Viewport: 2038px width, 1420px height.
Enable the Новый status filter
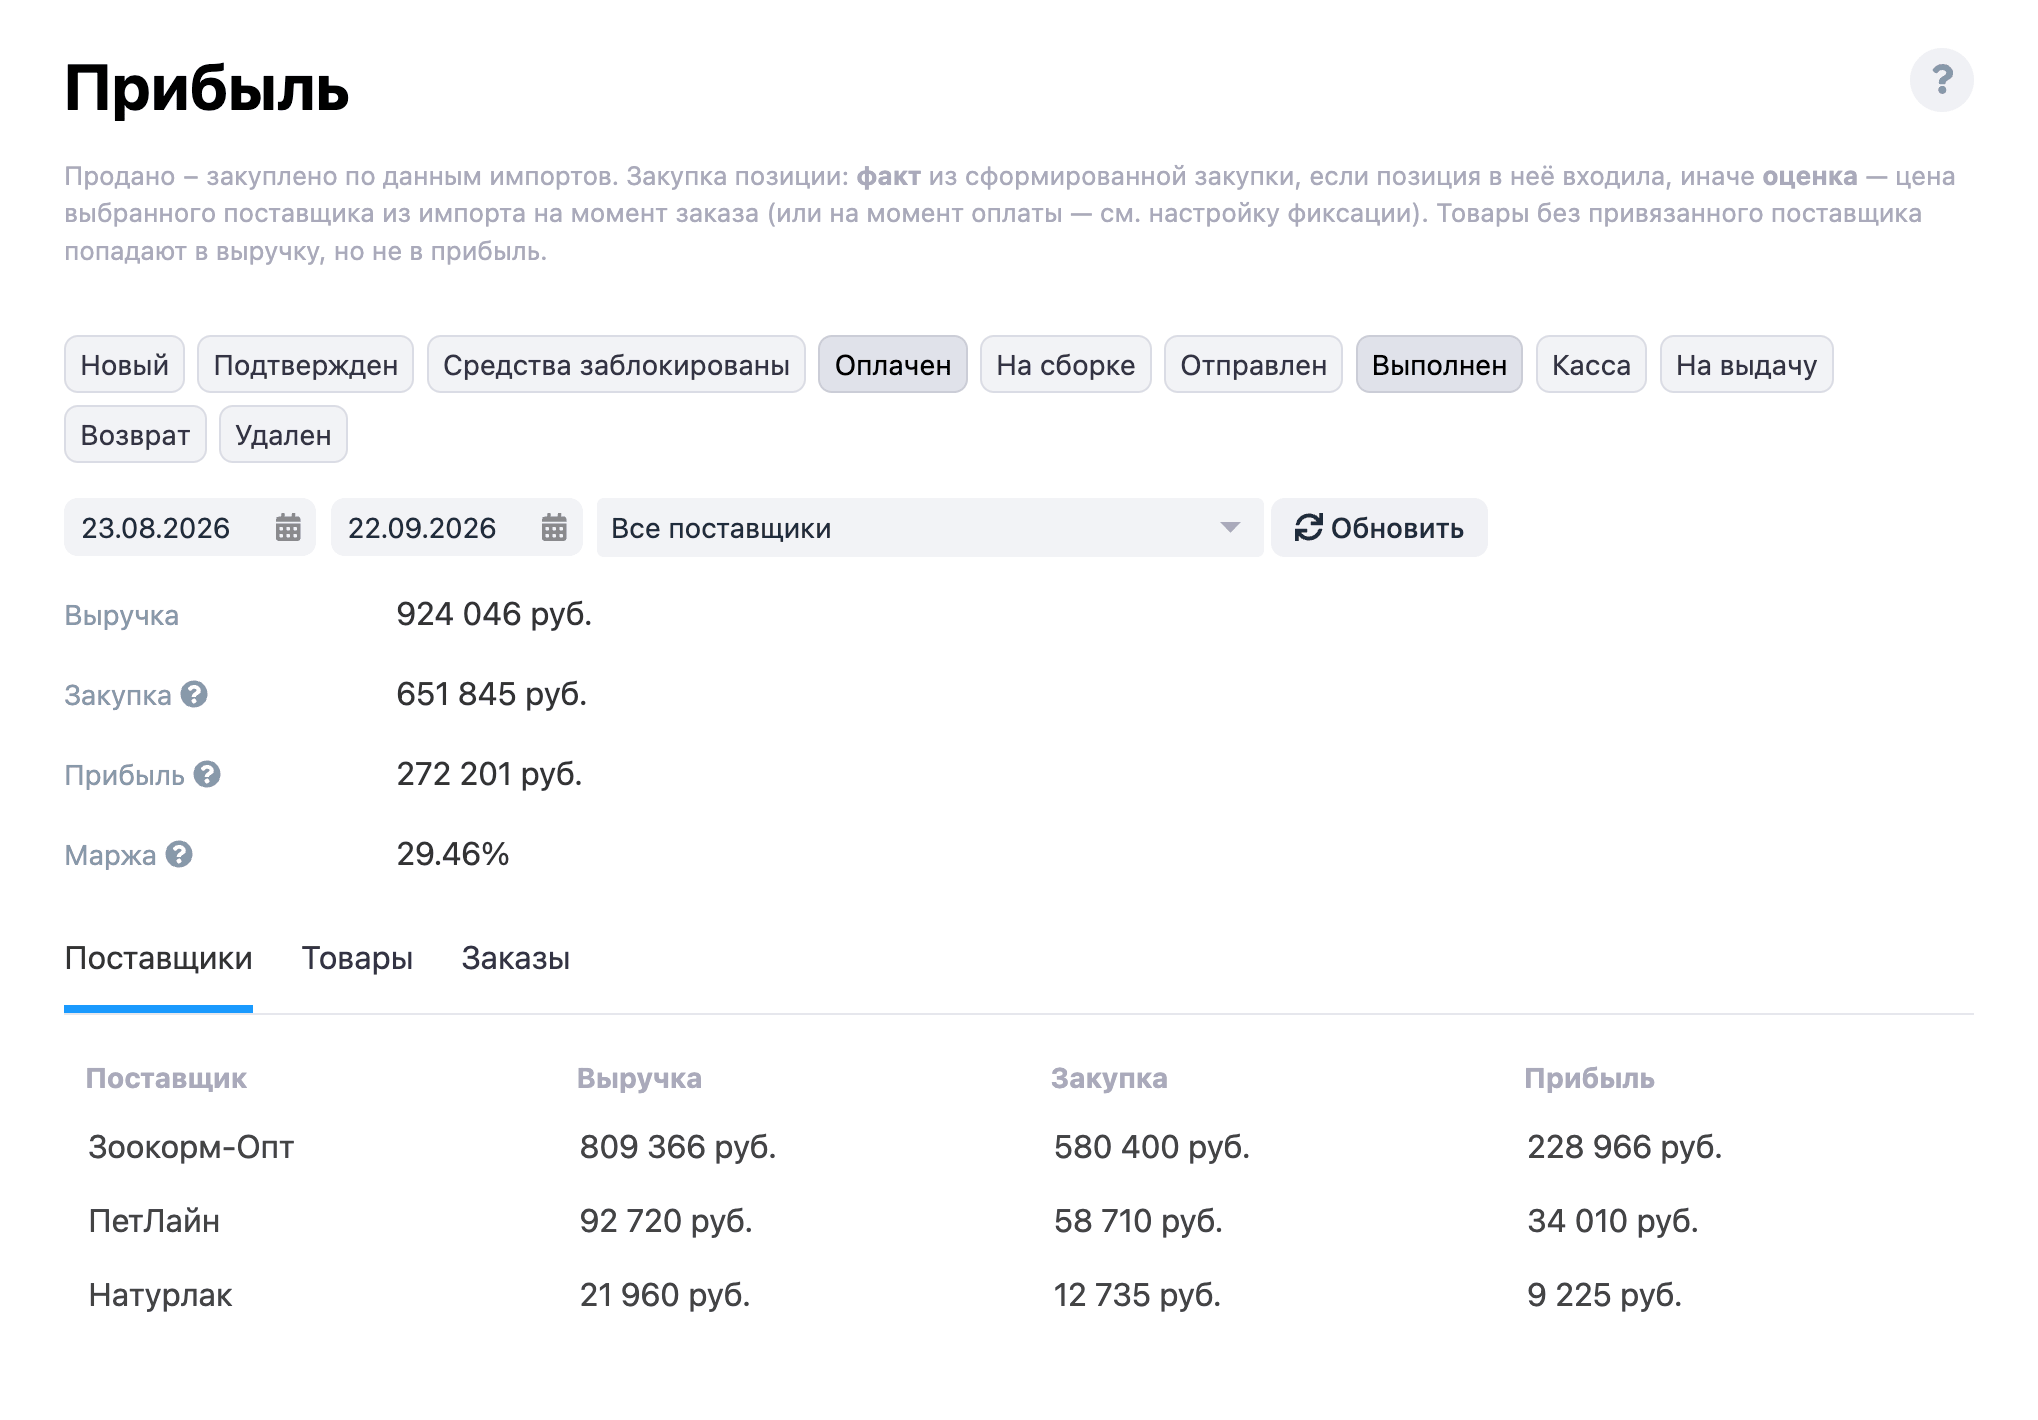click(124, 365)
